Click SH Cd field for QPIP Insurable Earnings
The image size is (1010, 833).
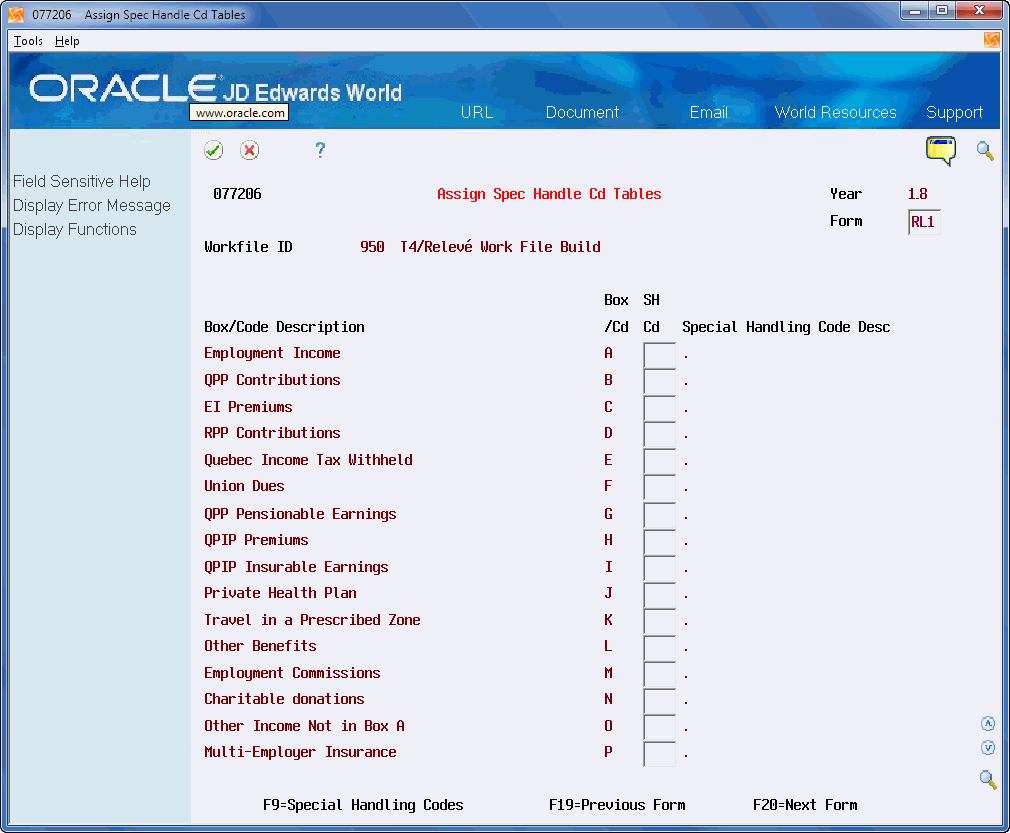coord(660,568)
